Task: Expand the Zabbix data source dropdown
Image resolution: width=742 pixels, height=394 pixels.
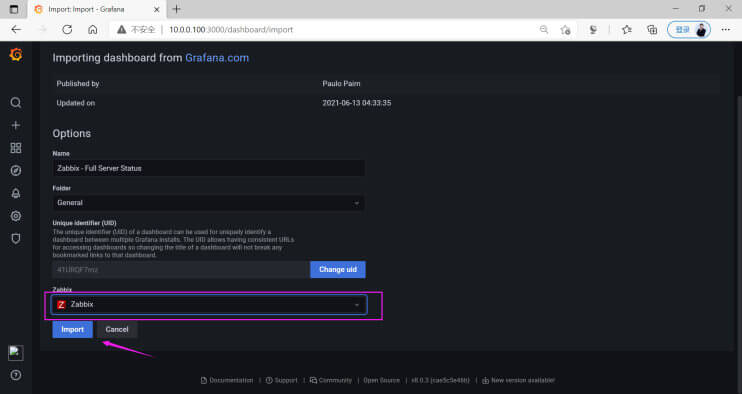Action: [x=209, y=305]
